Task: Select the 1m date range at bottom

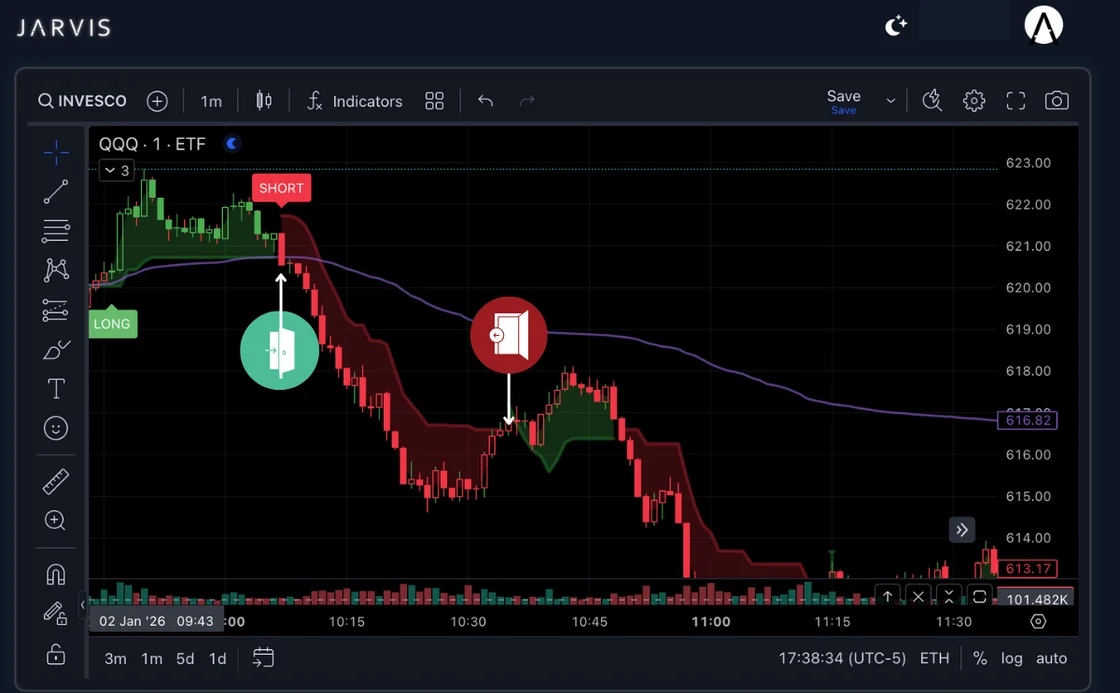Action: pyautogui.click(x=151, y=659)
